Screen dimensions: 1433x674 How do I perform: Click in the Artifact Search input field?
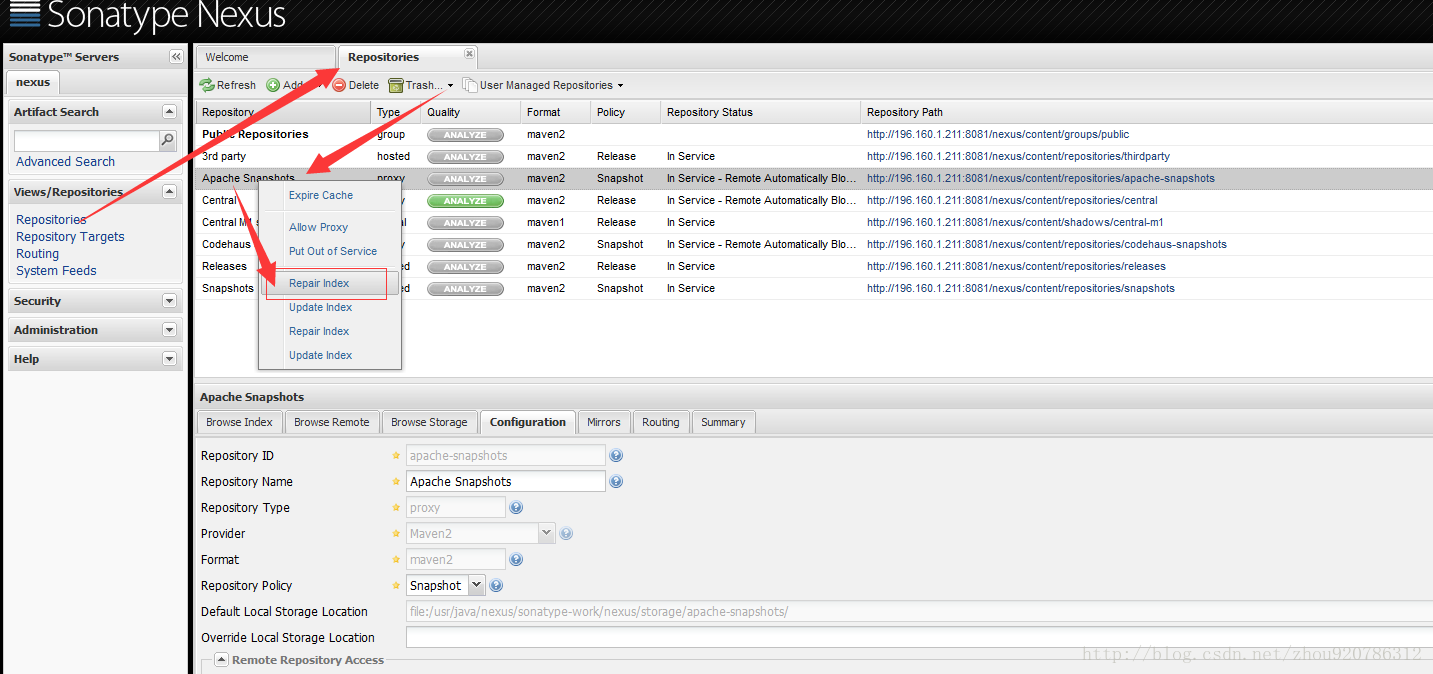86,141
